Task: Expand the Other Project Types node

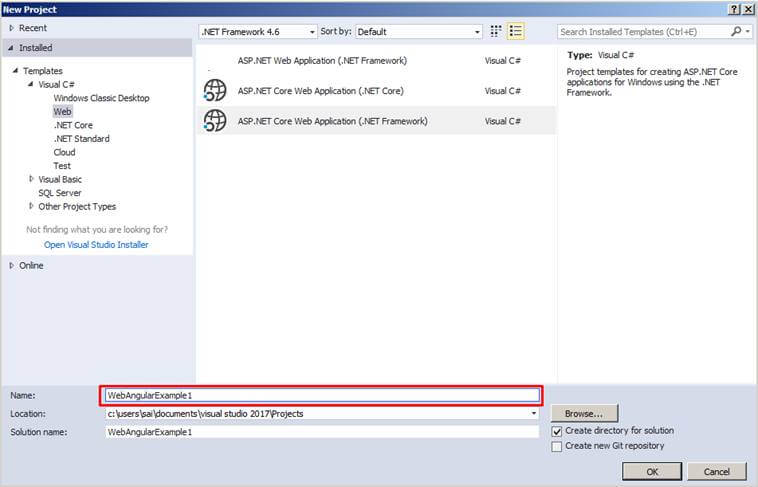Action: coord(31,206)
